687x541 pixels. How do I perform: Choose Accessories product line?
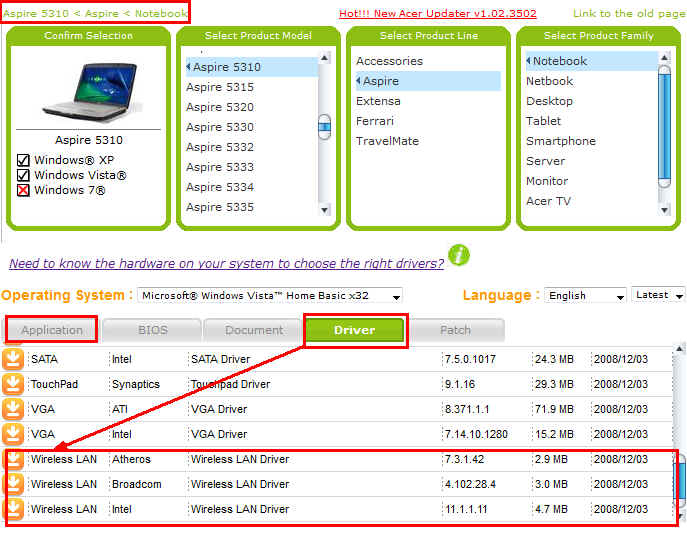point(390,61)
